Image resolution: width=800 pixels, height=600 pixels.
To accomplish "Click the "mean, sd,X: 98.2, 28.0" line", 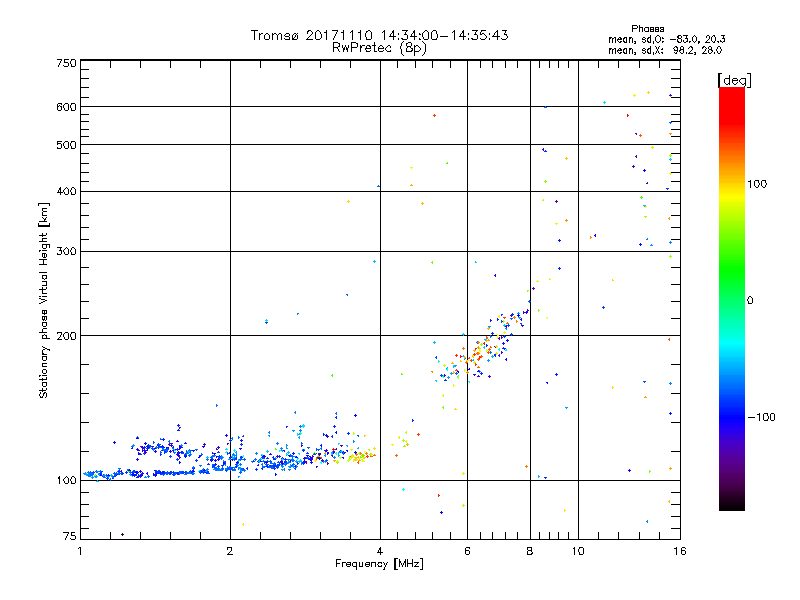I will coord(665,50).
